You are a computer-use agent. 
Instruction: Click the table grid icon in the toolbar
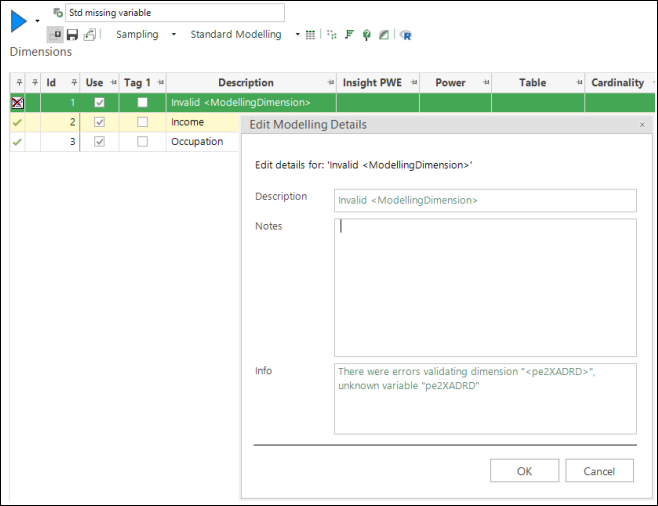pos(310,35)
